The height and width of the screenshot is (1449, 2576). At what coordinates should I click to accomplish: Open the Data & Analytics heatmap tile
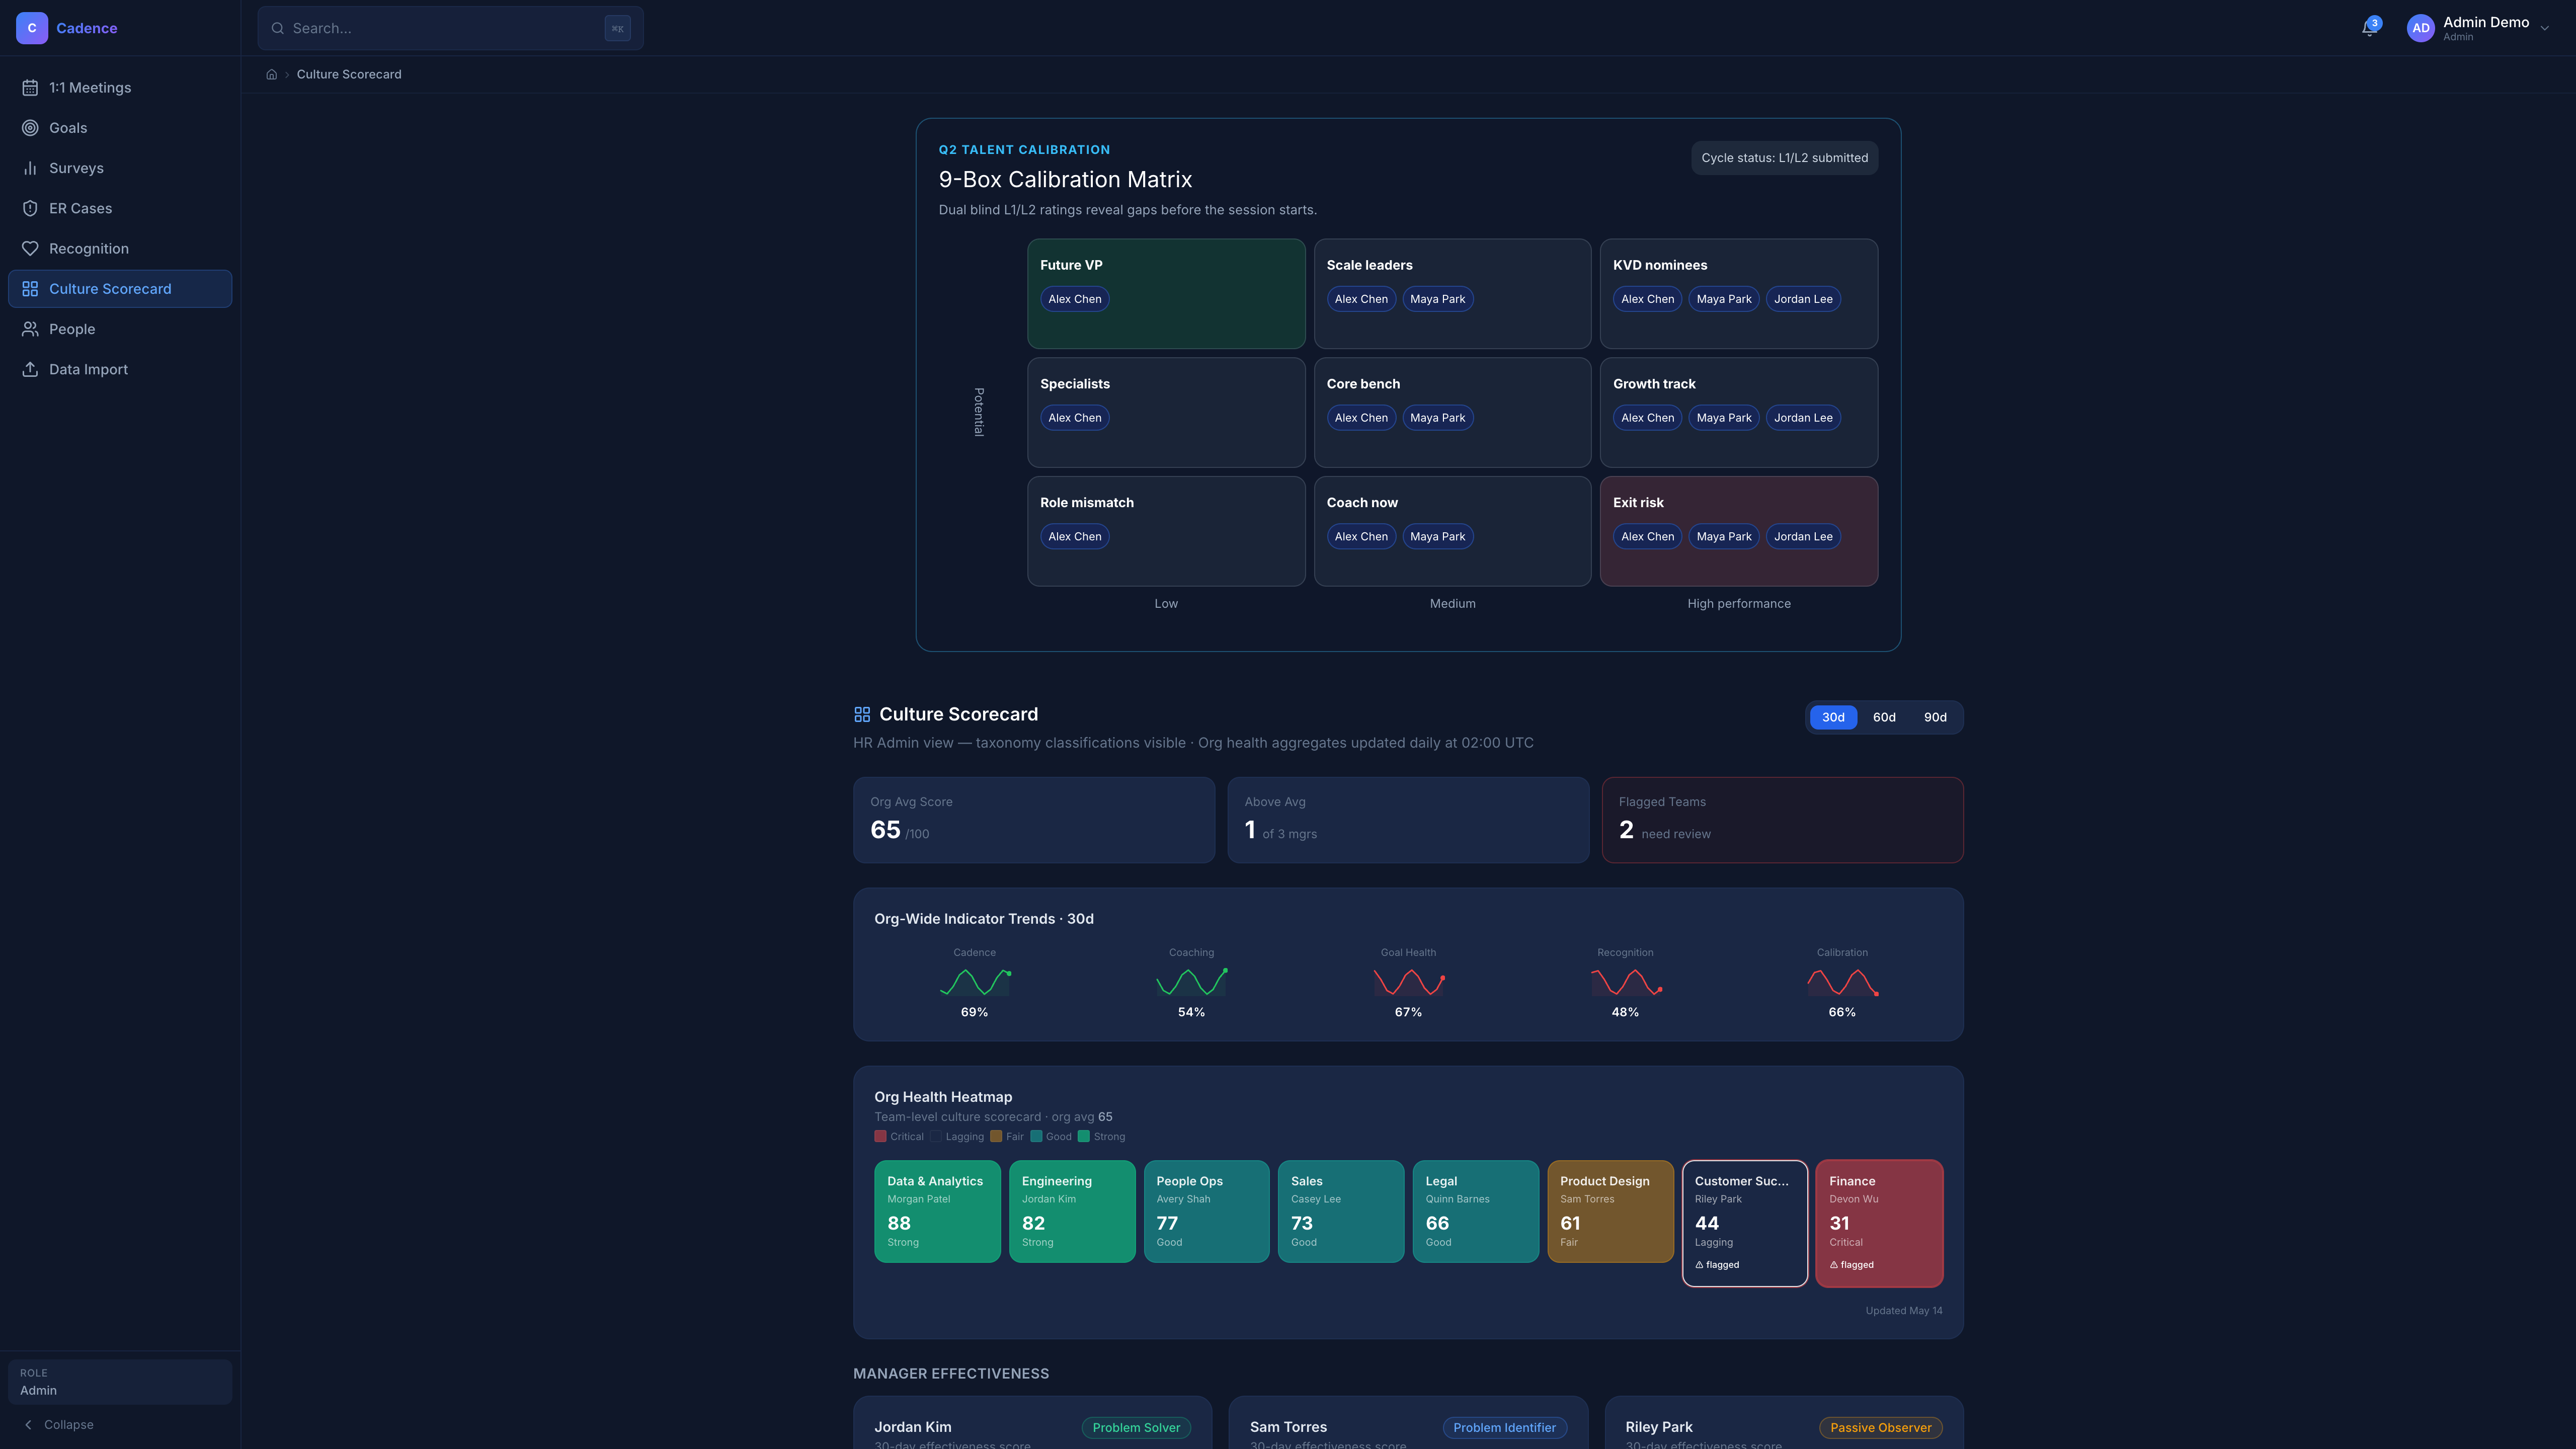[937, 1211]
